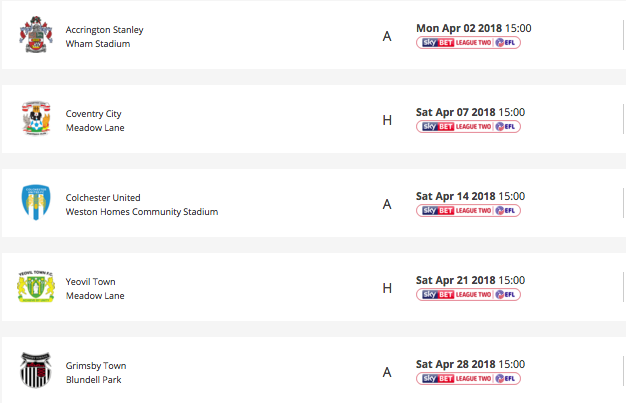Click Sky Bet League Two badge for Accrington fixture
The height and width of the screenshot is (403, 626).
point(468,43)
